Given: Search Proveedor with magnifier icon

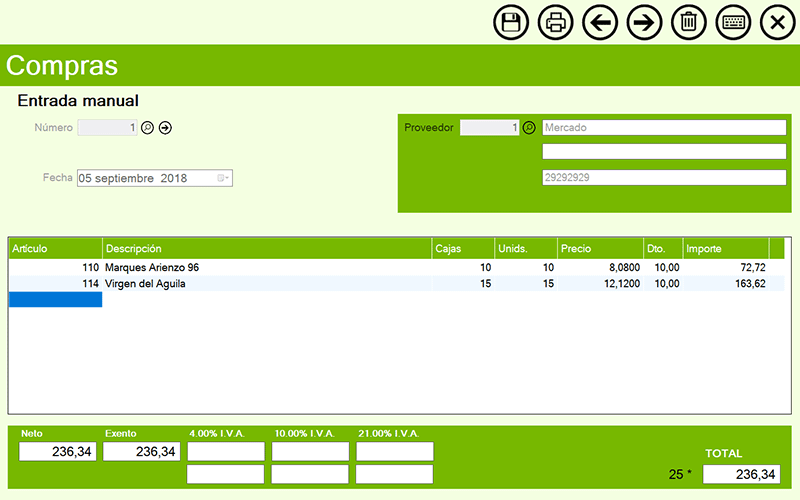Looking at the screenshot, I should point(529,128).
